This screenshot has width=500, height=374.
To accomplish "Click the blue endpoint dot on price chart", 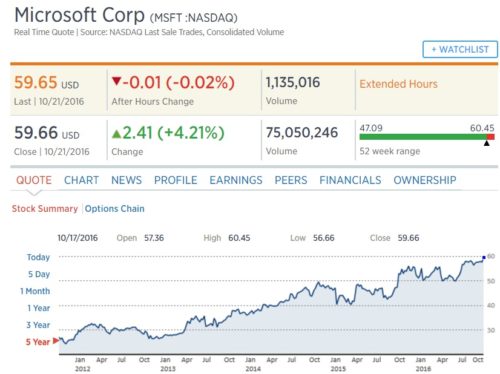I will point(484,257).
